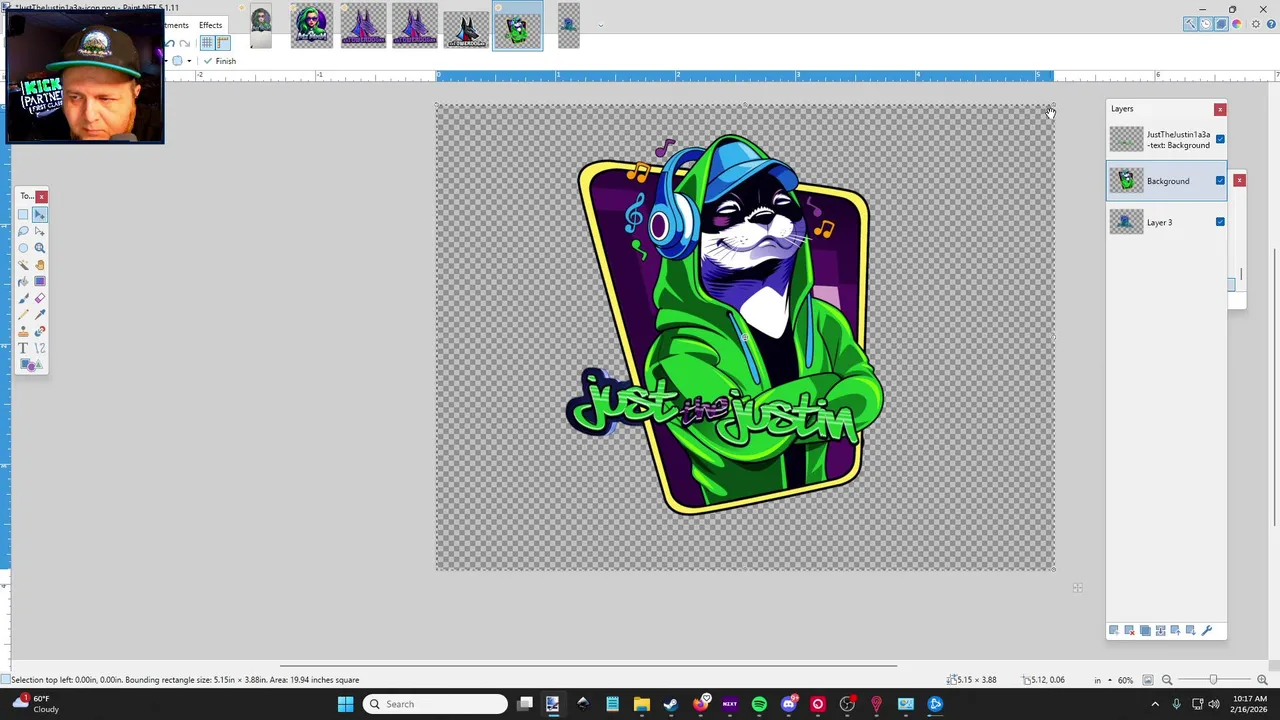The height and width of the screenshot is (720, 1280).
Task: Merge the layer down
Action: (x=1160, y=630)
